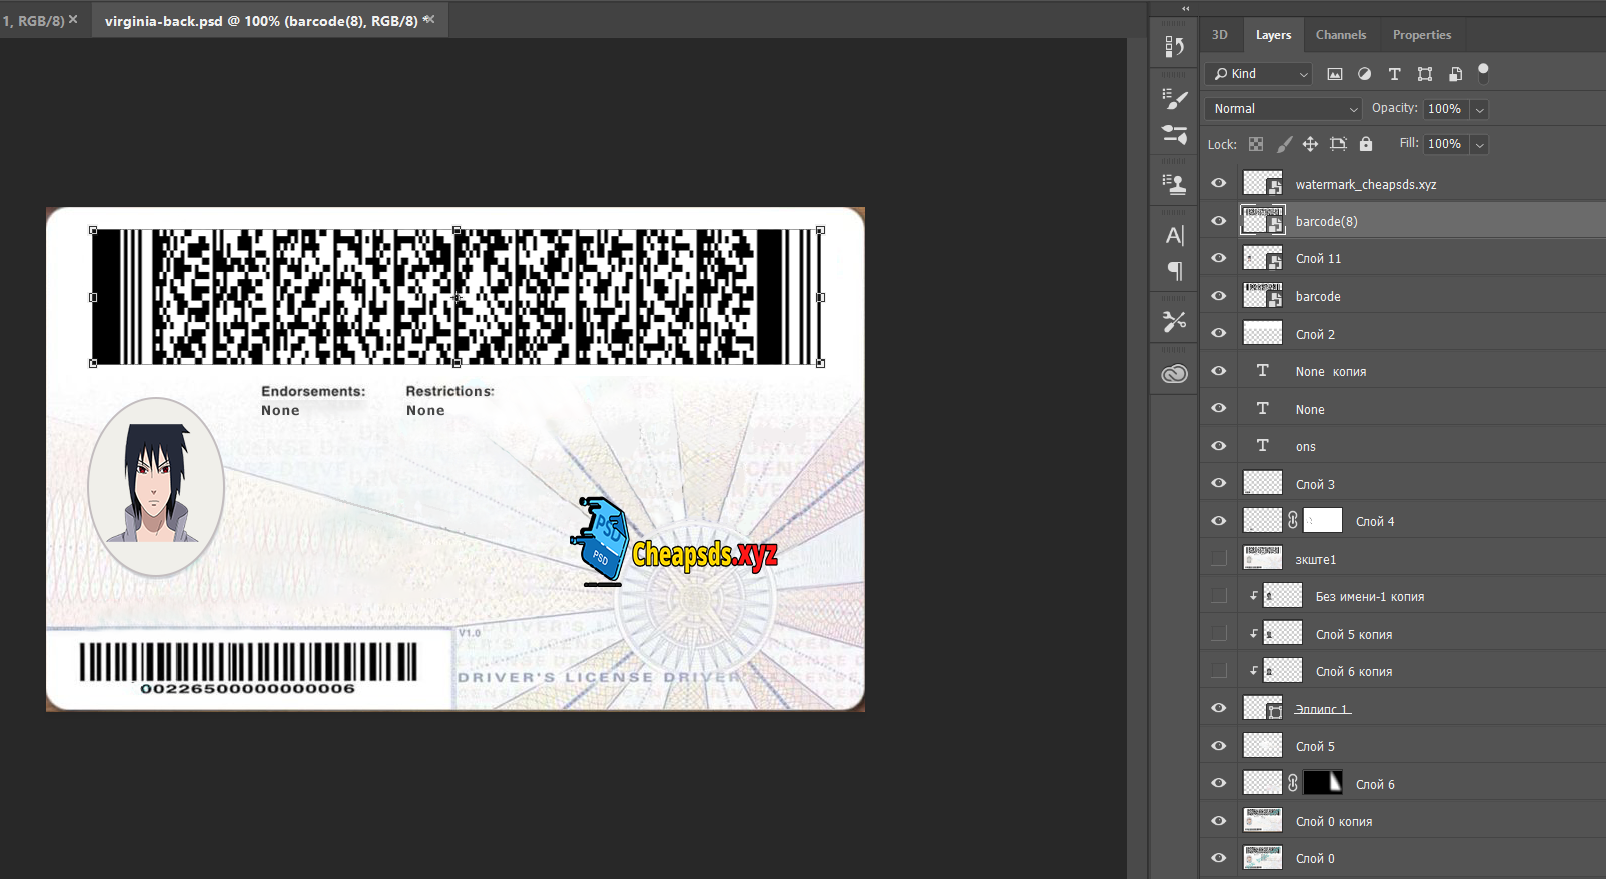
Task: Click the mask thumbnail of Слой 6
Action: pos(1322,784)
